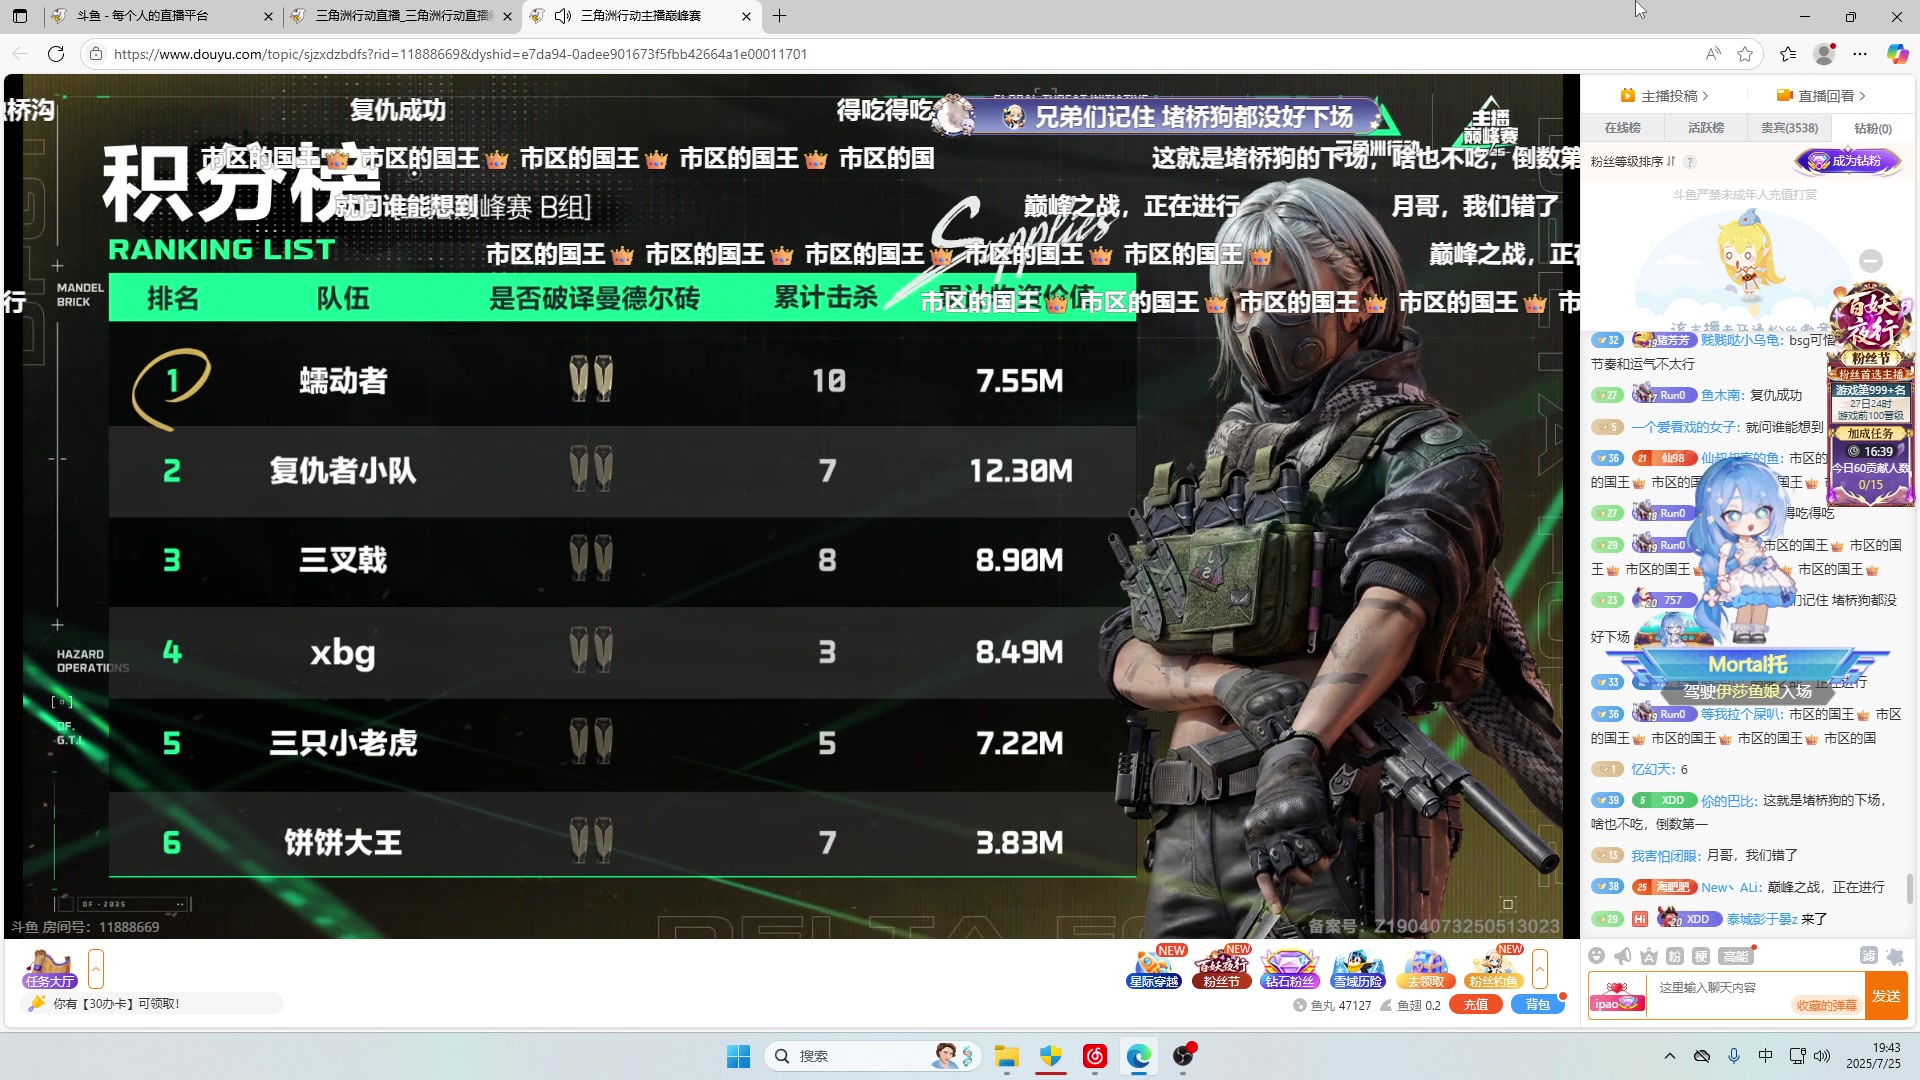
Task: Show hidden system tray icons chevron
Action: pos(1669,1056)
